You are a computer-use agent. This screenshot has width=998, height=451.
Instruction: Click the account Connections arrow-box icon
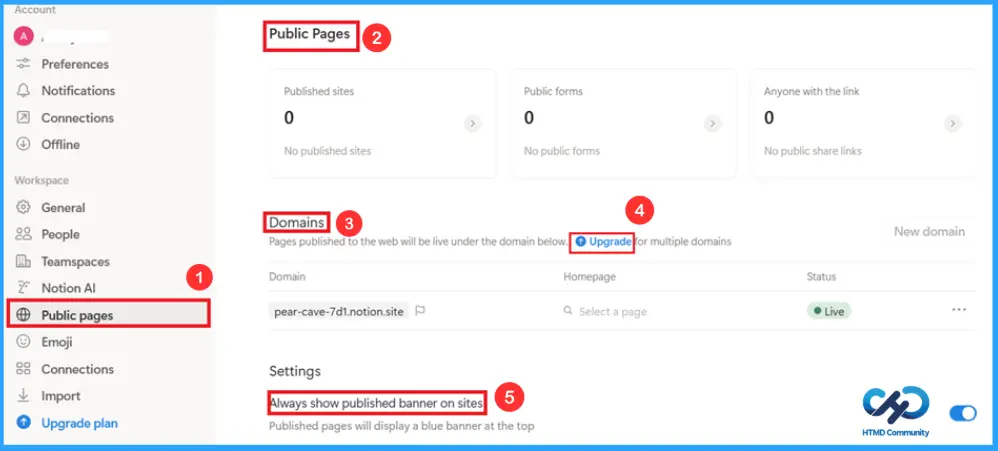(24, 118)
